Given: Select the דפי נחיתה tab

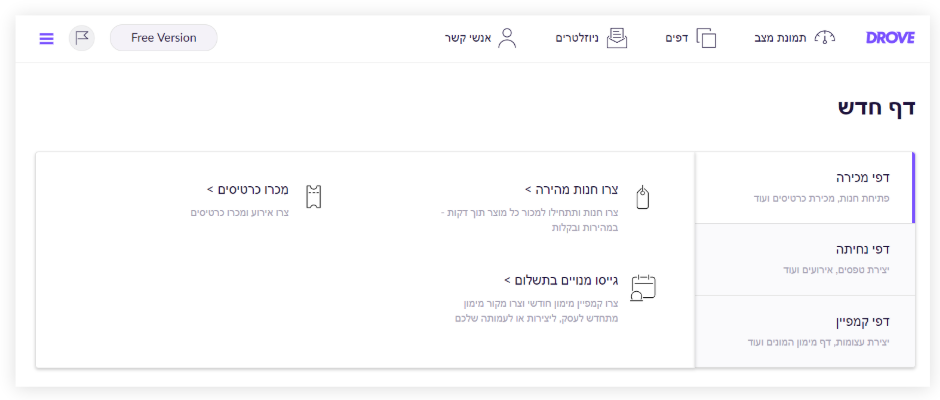Looking at the screenshot, I should pyautogui.click(x=805, y=259).
